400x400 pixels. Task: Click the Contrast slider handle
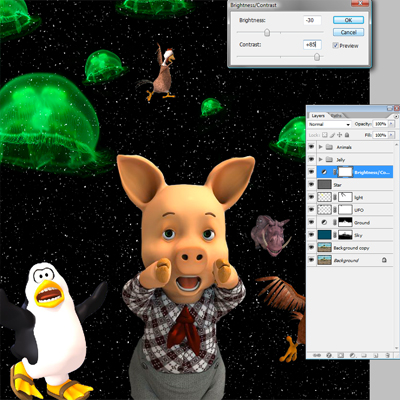(317, 57)
